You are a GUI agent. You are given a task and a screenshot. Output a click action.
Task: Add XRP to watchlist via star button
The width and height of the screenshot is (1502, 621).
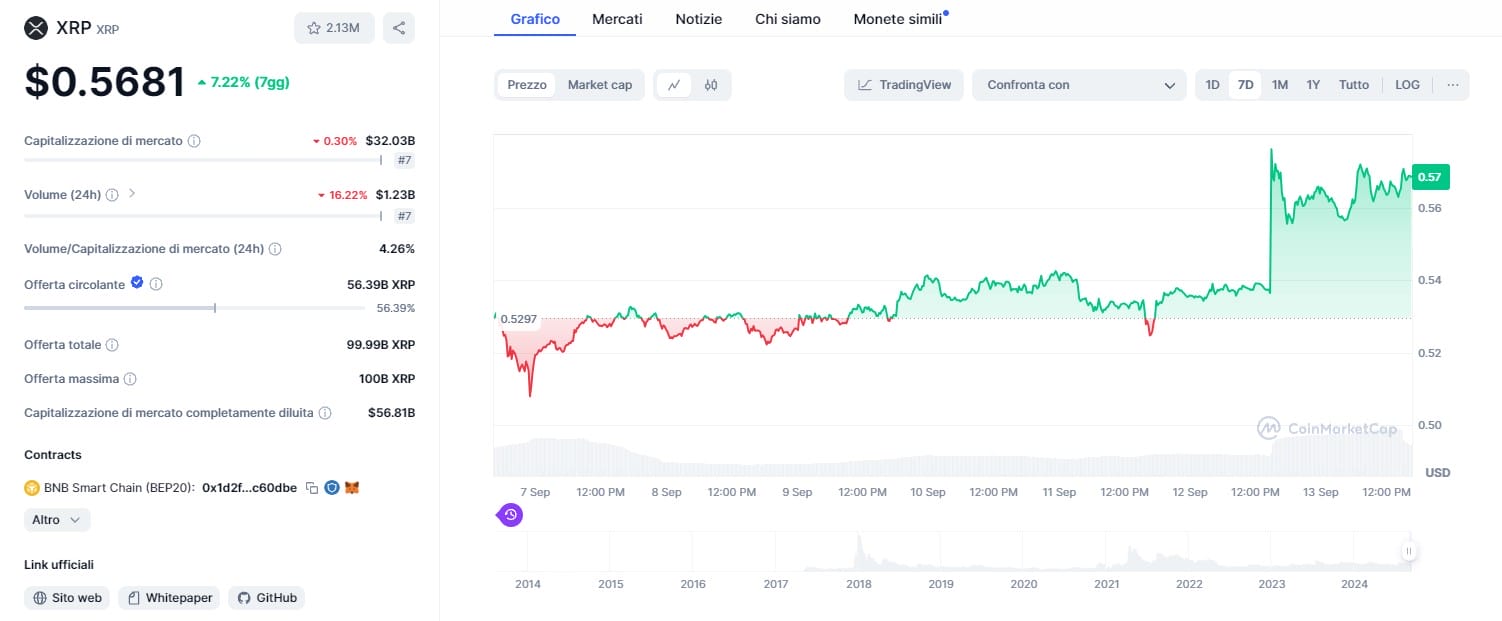(x=334, y=28)
